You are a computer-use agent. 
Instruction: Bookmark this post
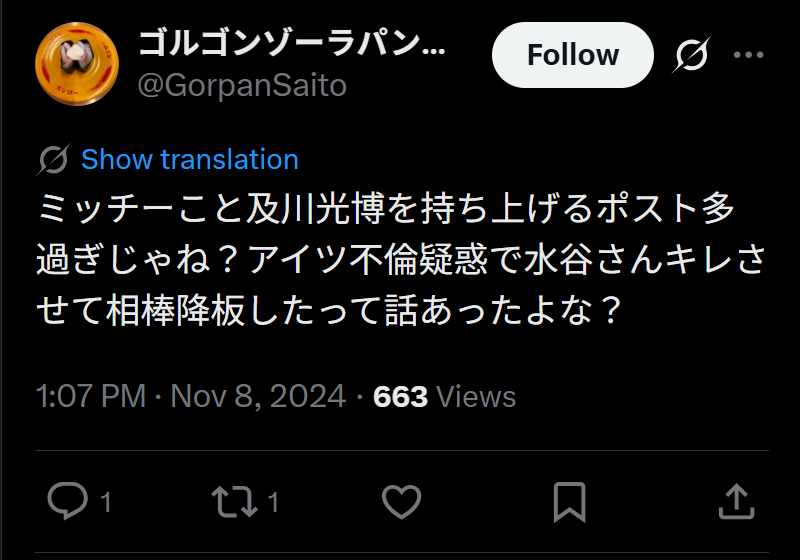(x=569, y=500)
